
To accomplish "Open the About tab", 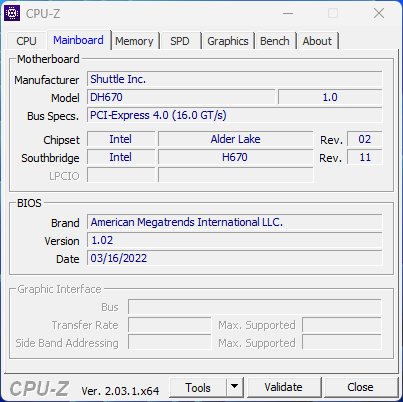I will [x=317, y=41].
